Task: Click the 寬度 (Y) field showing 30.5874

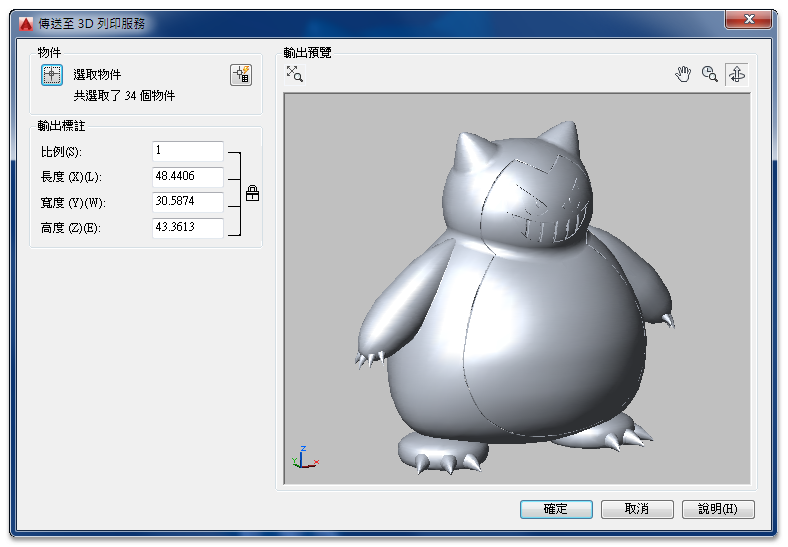Action: [x=188, y=202]
